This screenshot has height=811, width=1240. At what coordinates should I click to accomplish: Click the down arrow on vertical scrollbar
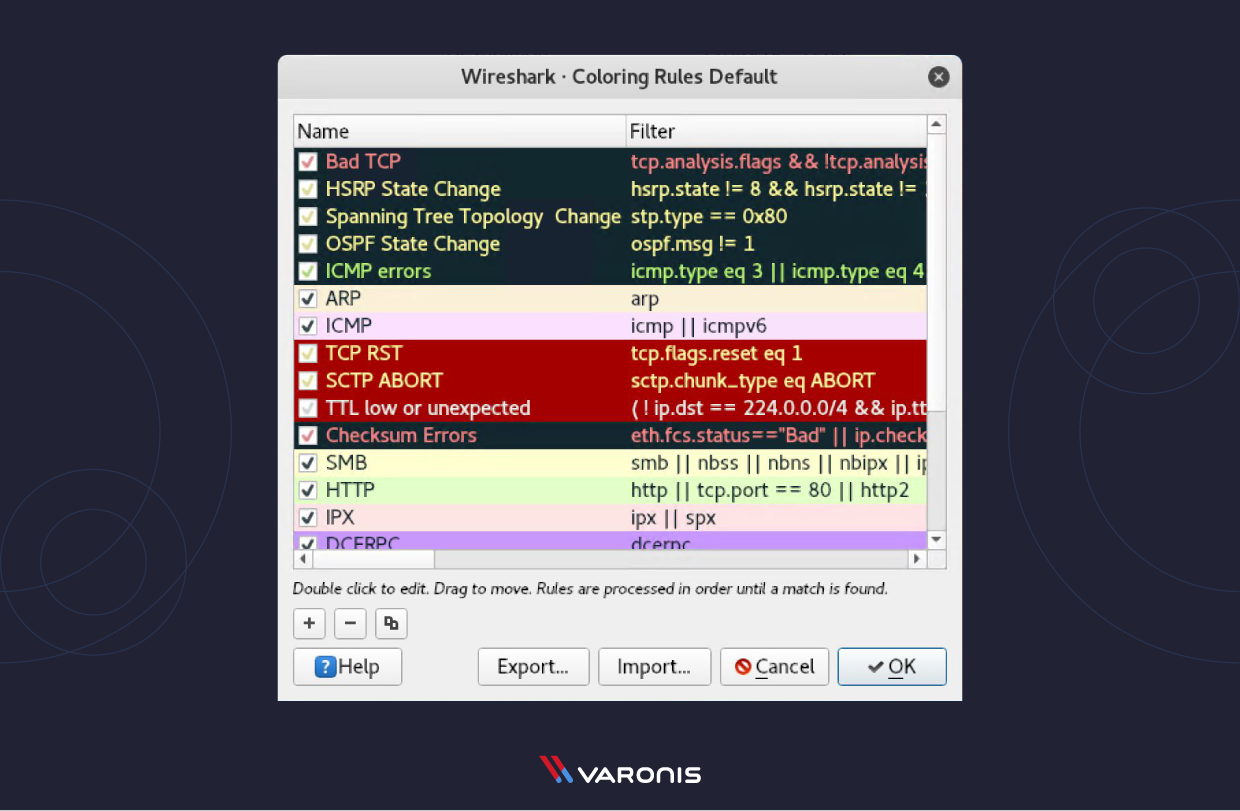[936, 538]
